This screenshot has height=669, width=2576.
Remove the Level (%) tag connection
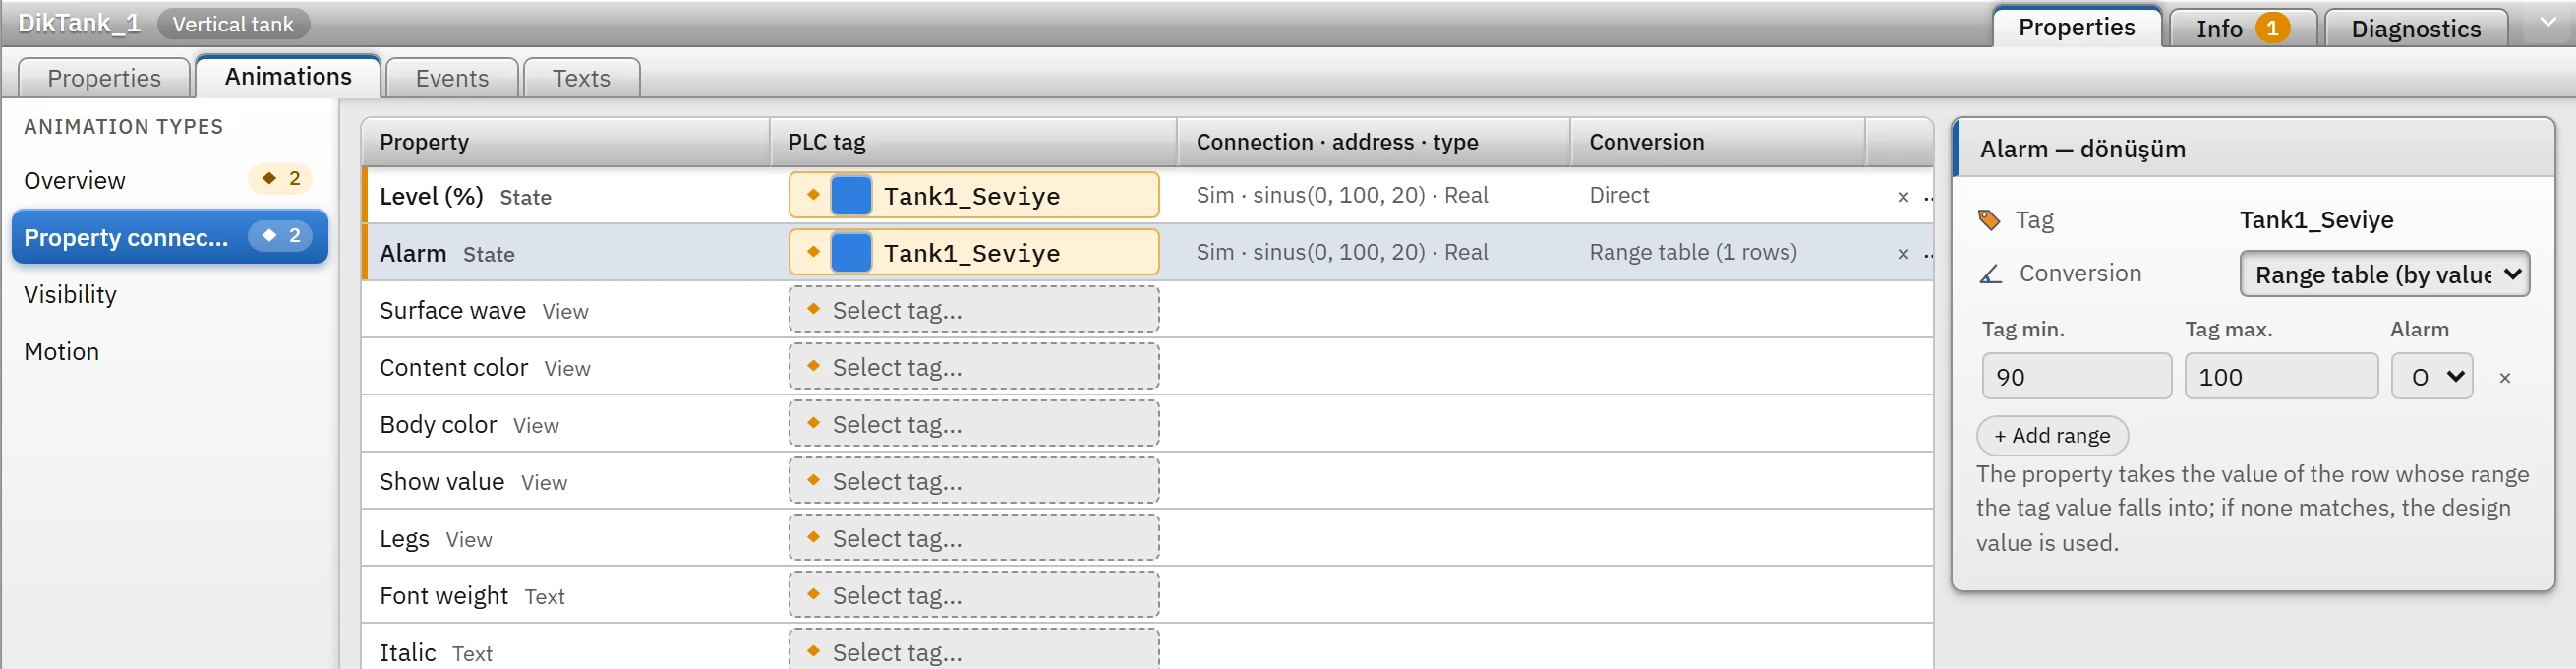coord(1903,197)
